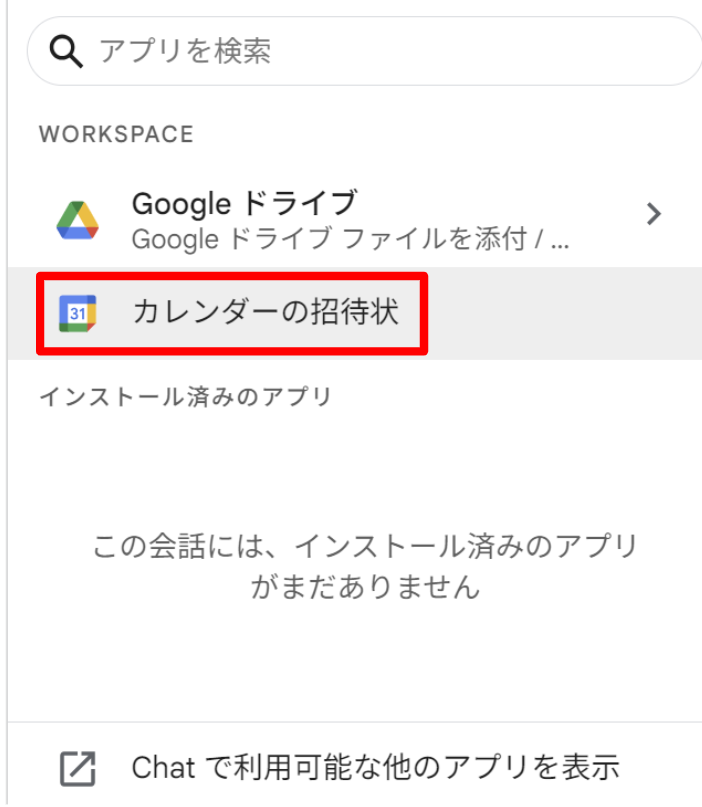Click the この会話には、インストール済みのアプリ message line
Screen dimensions: 702x807
[x=365, y=548]
